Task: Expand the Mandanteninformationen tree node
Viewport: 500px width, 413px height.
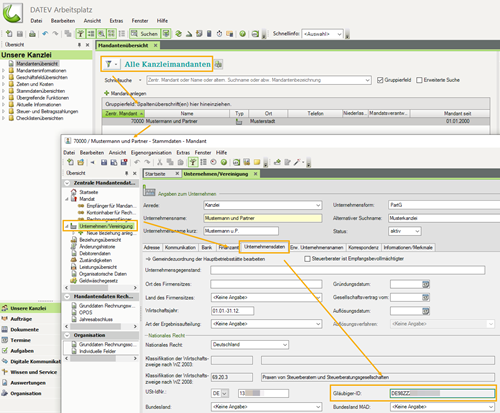Action: (4, 71)
